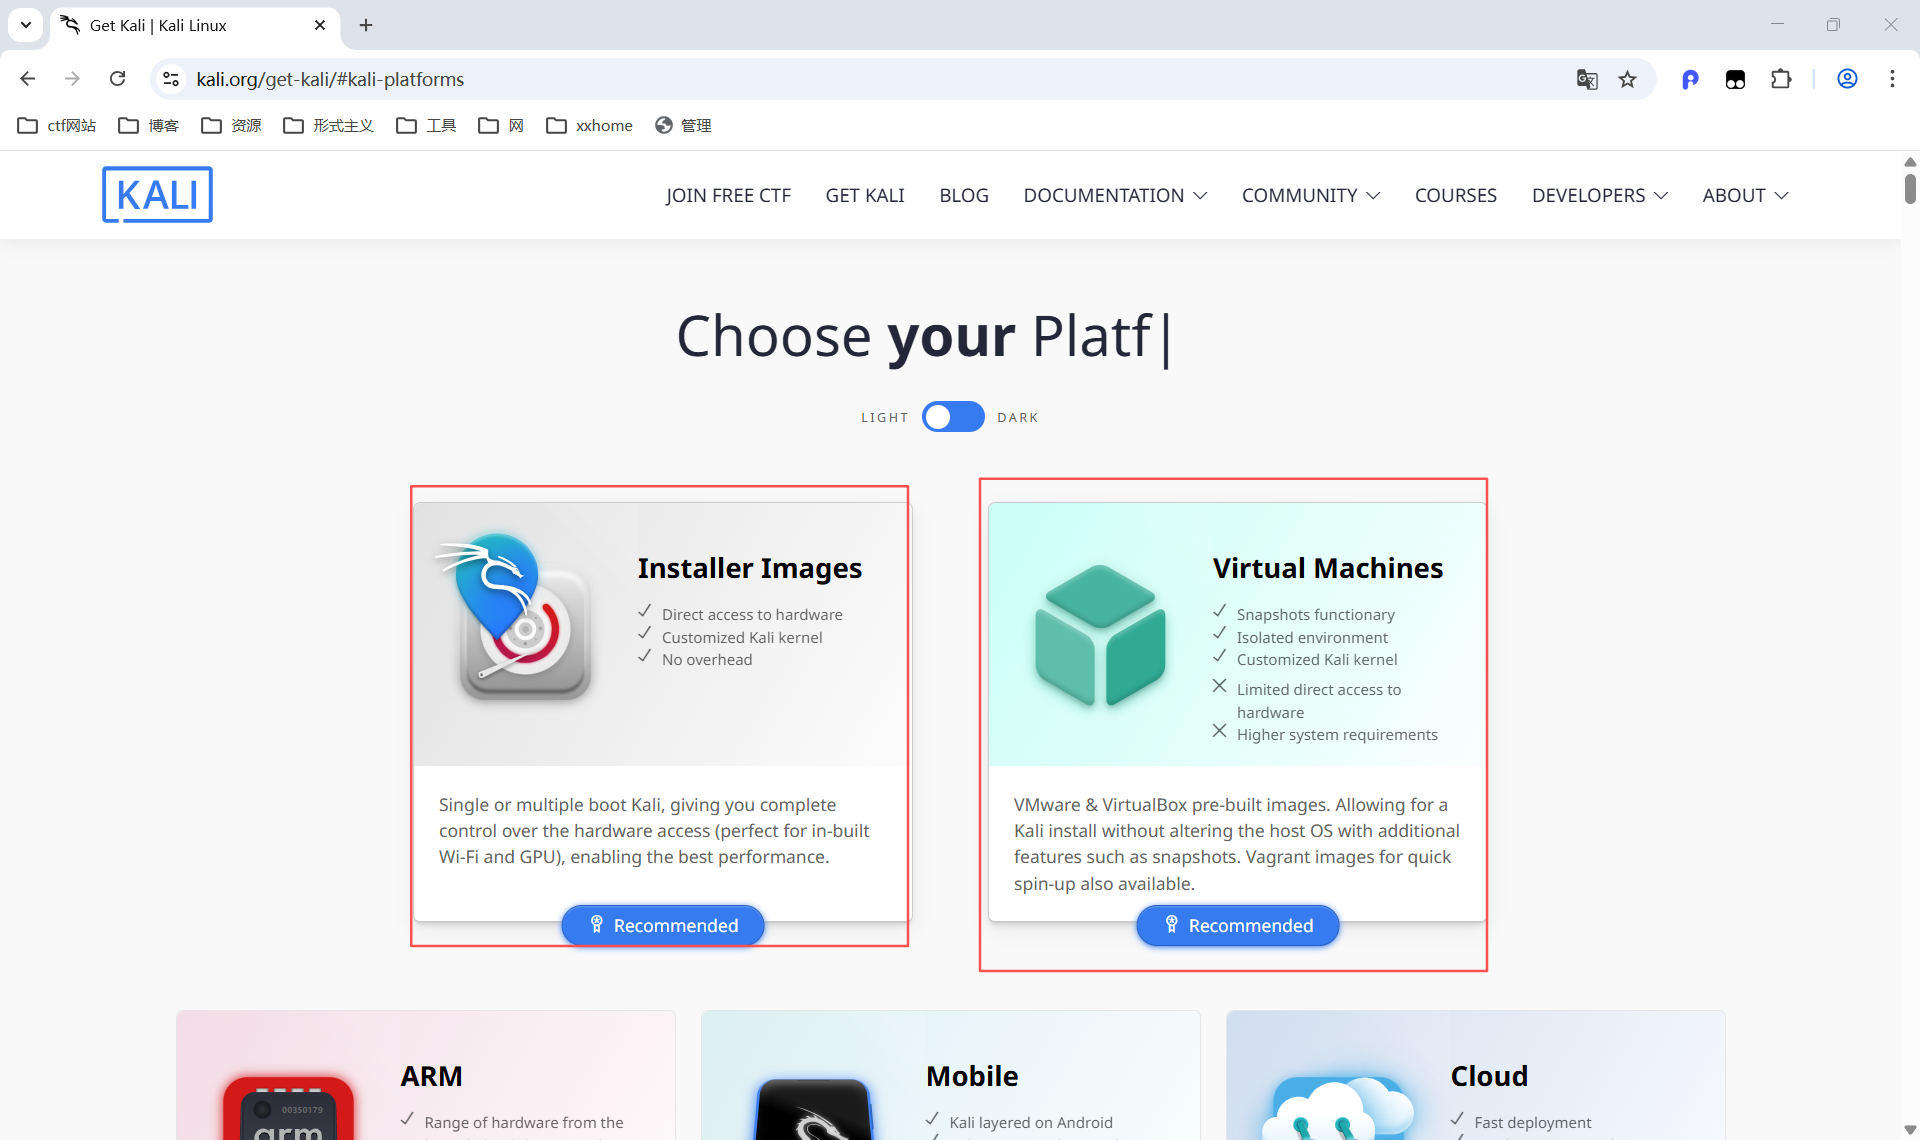Open the 资源 bookmark folder
This screenshot has height=1140, width=1920.
pos(231,125)
